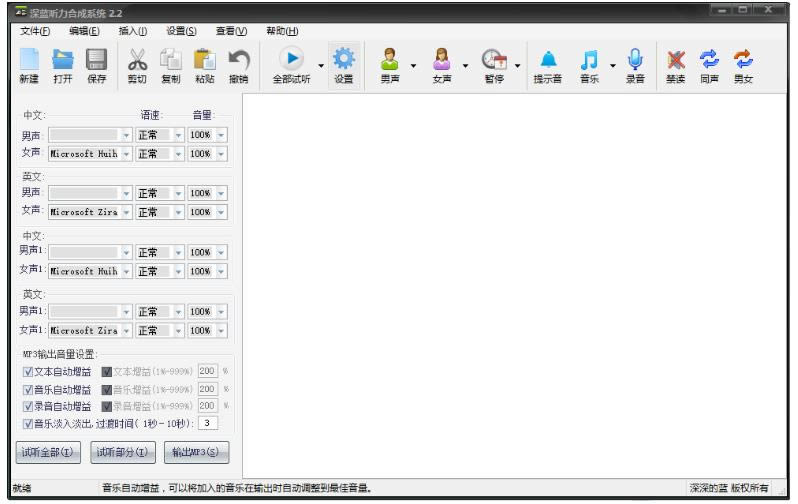Open the 插入(I) menu
This screenshot has height=504, width=798.
point(133,31)
